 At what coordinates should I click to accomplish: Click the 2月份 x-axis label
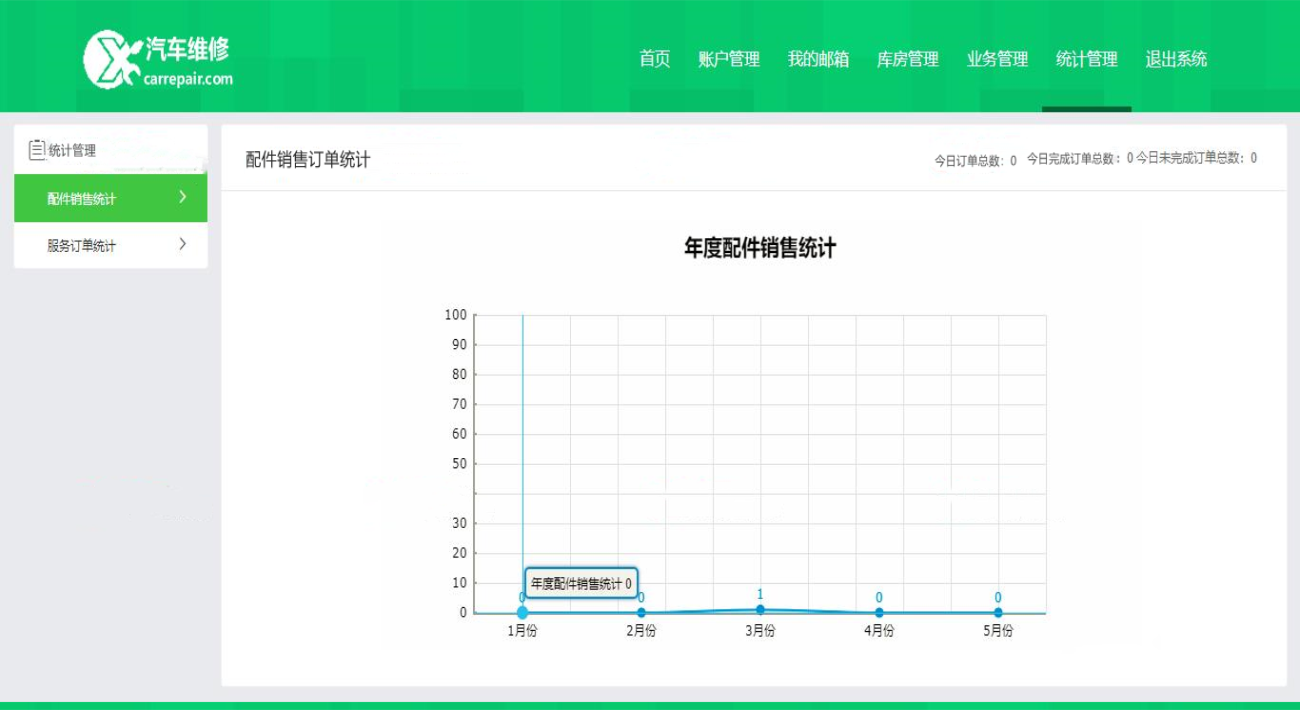[641, 631]
